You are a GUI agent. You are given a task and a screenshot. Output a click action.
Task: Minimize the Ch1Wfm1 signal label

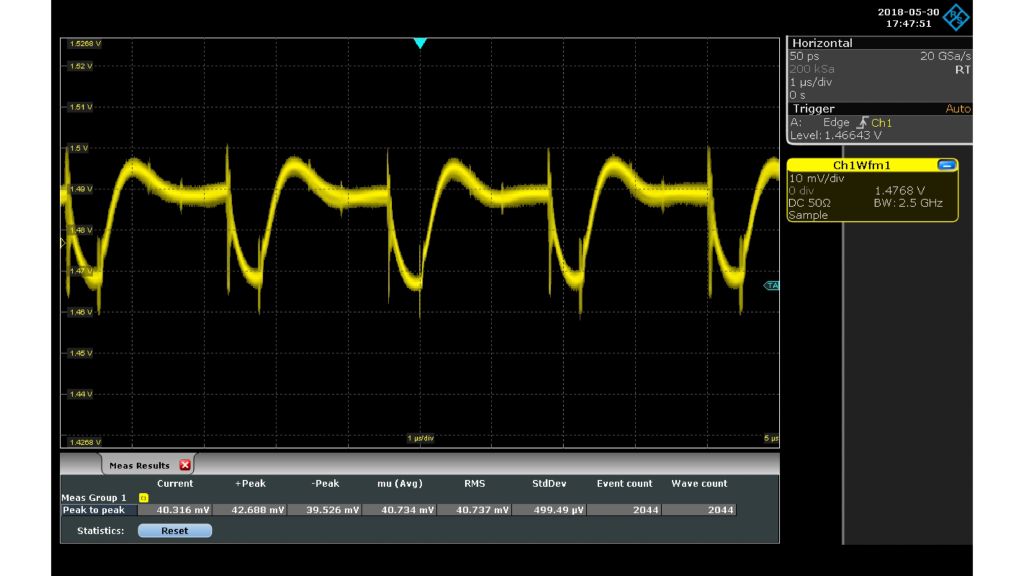click(x=948, y=164)
